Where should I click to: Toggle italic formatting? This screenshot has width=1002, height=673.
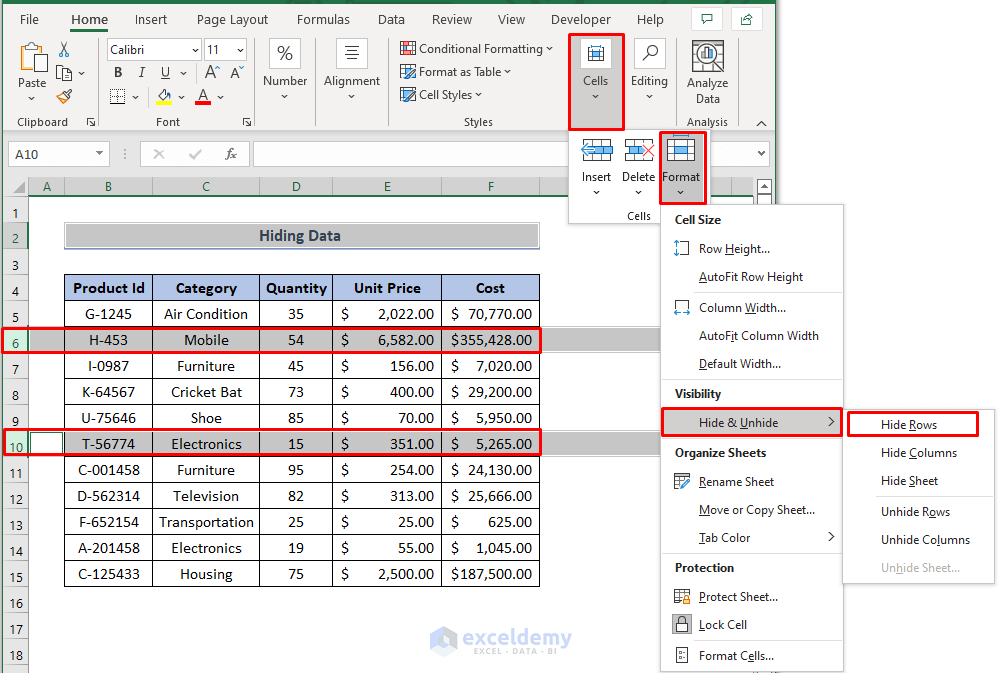click(x=139, y=72)
